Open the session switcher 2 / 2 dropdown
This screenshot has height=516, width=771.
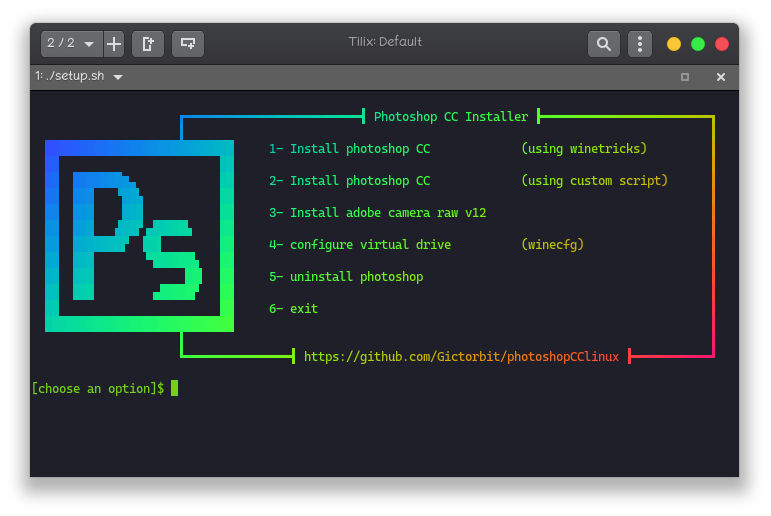pyautogui.click(x=72, y=44)
